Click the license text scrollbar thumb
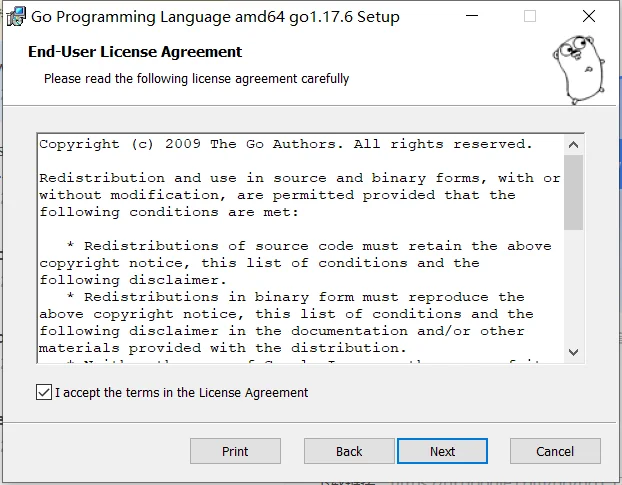The width and height of the screenshot is (622, 485). click(x=573, y=192)
